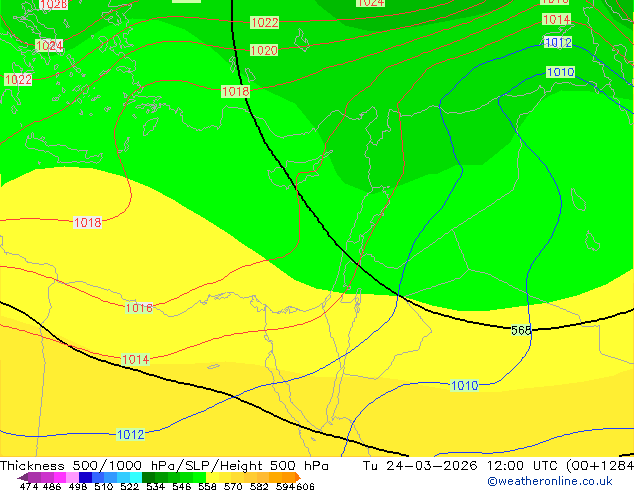Pick the cyan legend swatch
The height and width of the screenshot is (490, 634).
click(136, 477)
